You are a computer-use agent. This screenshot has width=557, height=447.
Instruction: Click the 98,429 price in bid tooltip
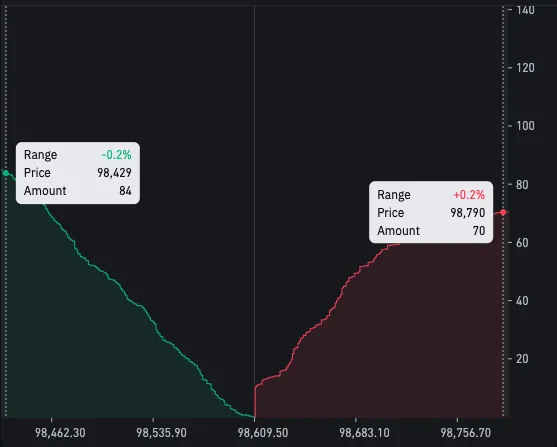coord(114,173)
